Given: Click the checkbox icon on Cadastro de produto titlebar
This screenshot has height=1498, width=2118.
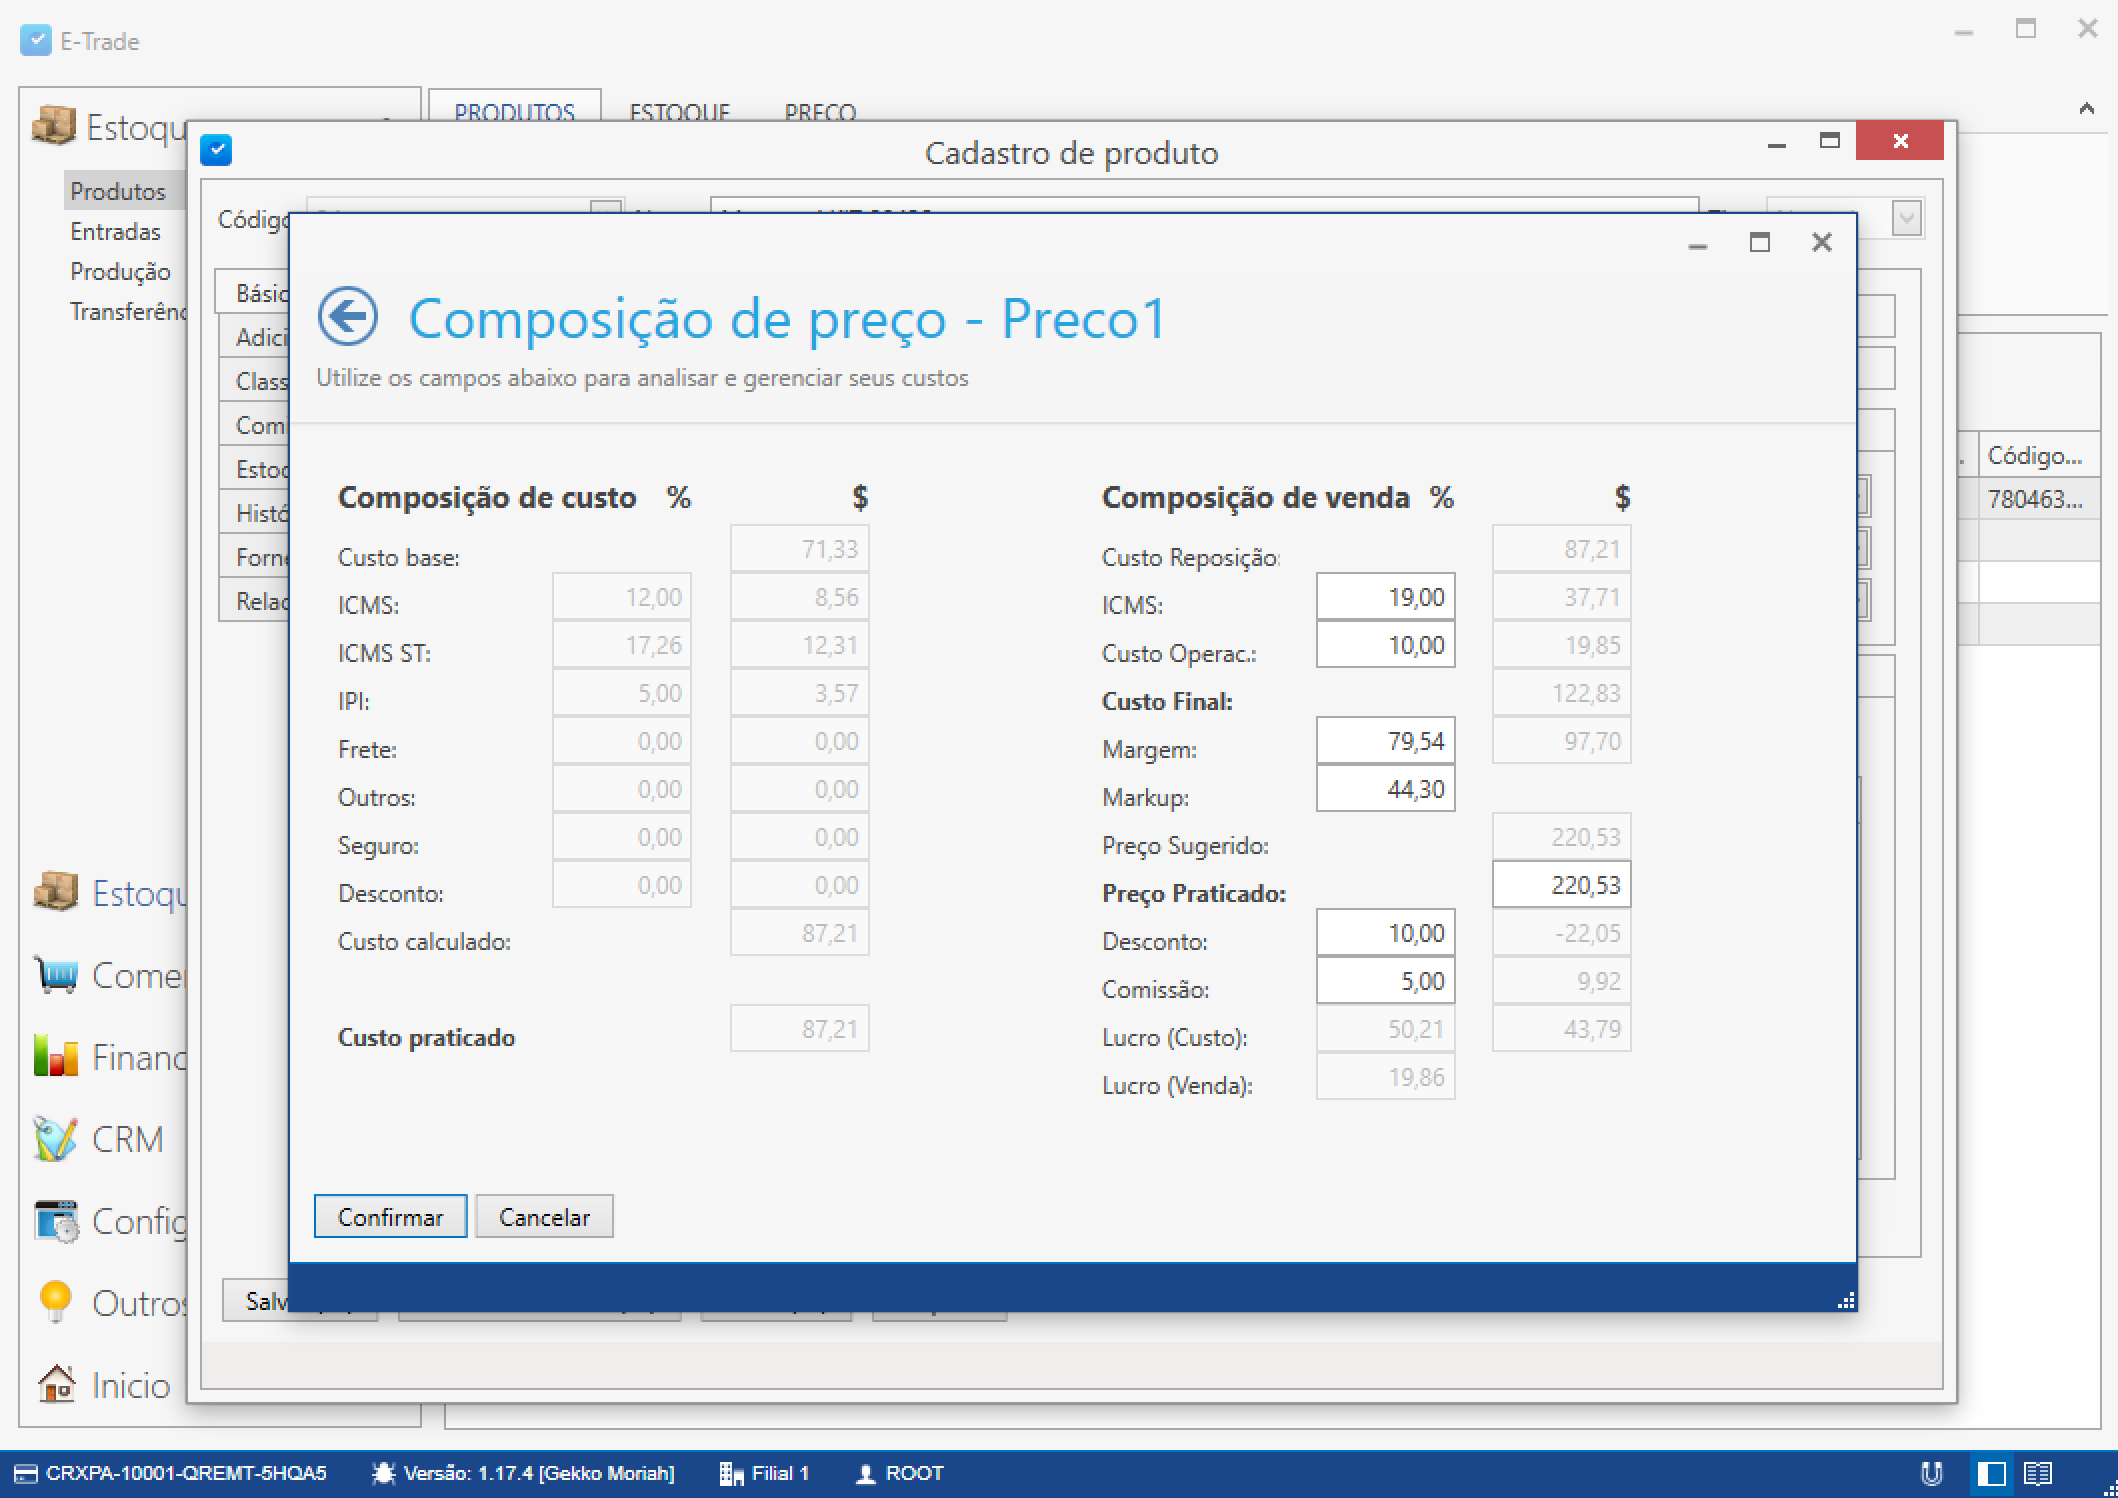Looking at the screenshot, I should click(x=217, y=149).
